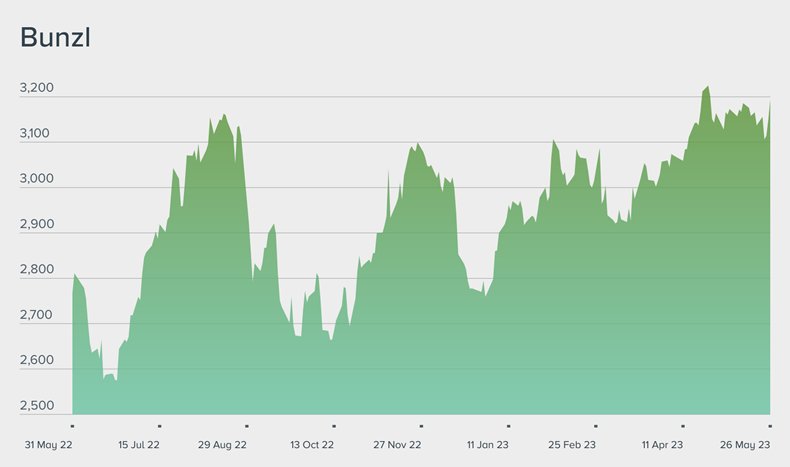
Task: Click the 3,200 price axis label
Action: (37, 89)
